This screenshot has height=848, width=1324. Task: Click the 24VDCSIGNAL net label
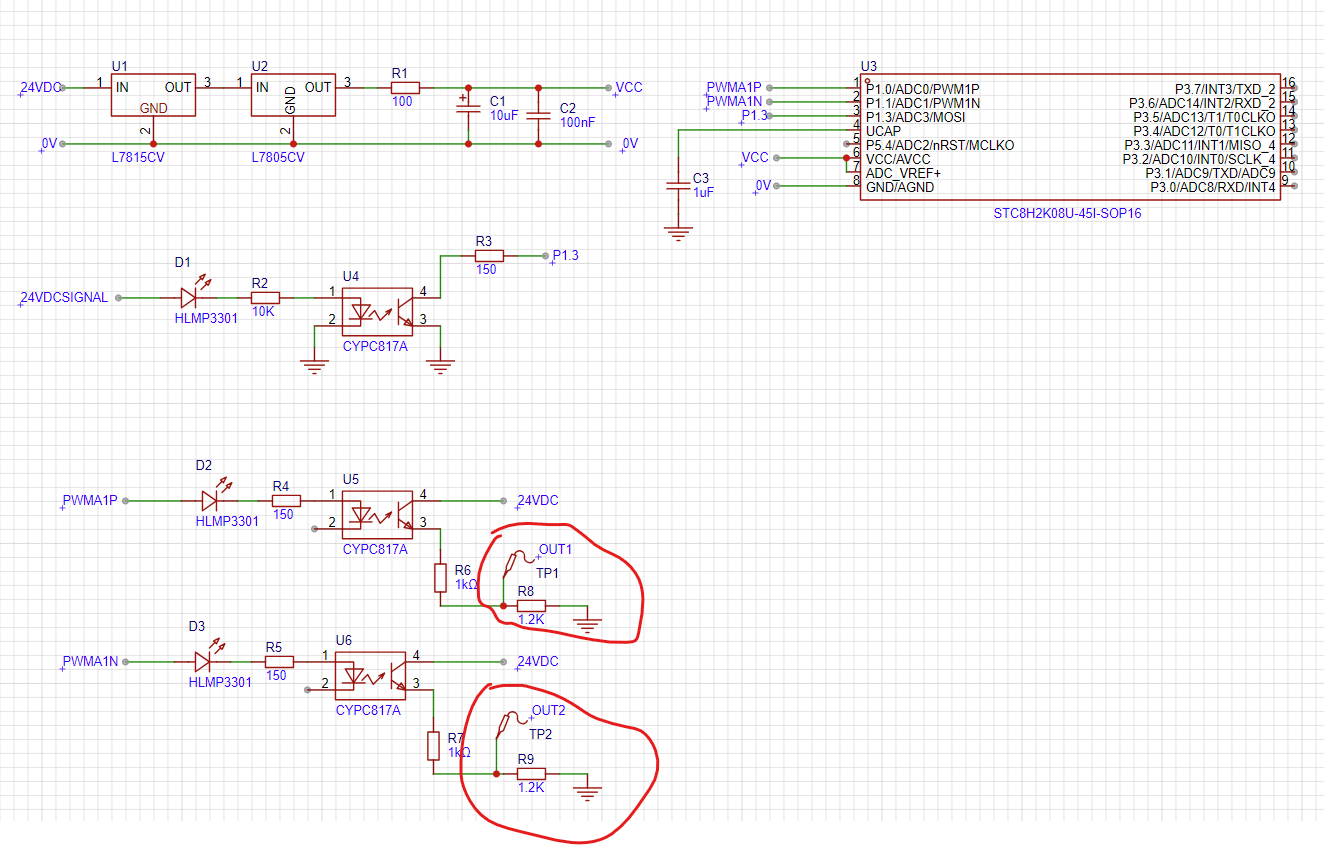coord(64,298)
